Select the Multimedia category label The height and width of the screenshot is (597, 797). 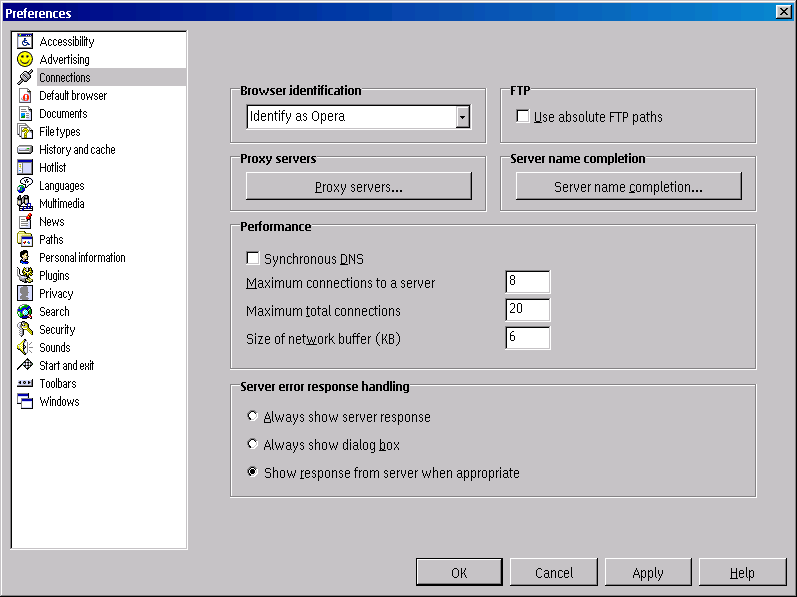(x=62, y=204)
